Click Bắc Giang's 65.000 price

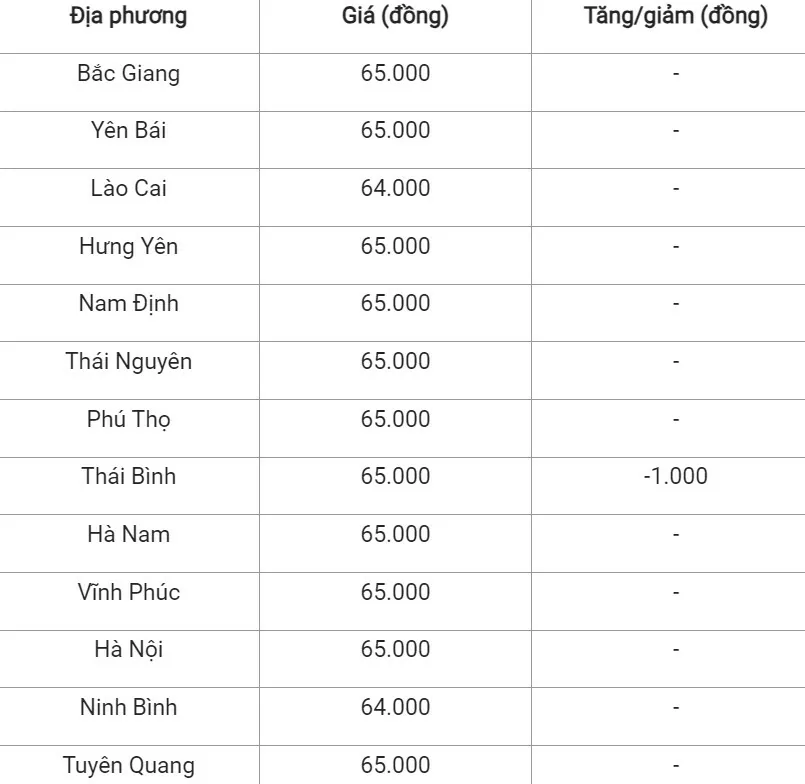tap(395, 74)
